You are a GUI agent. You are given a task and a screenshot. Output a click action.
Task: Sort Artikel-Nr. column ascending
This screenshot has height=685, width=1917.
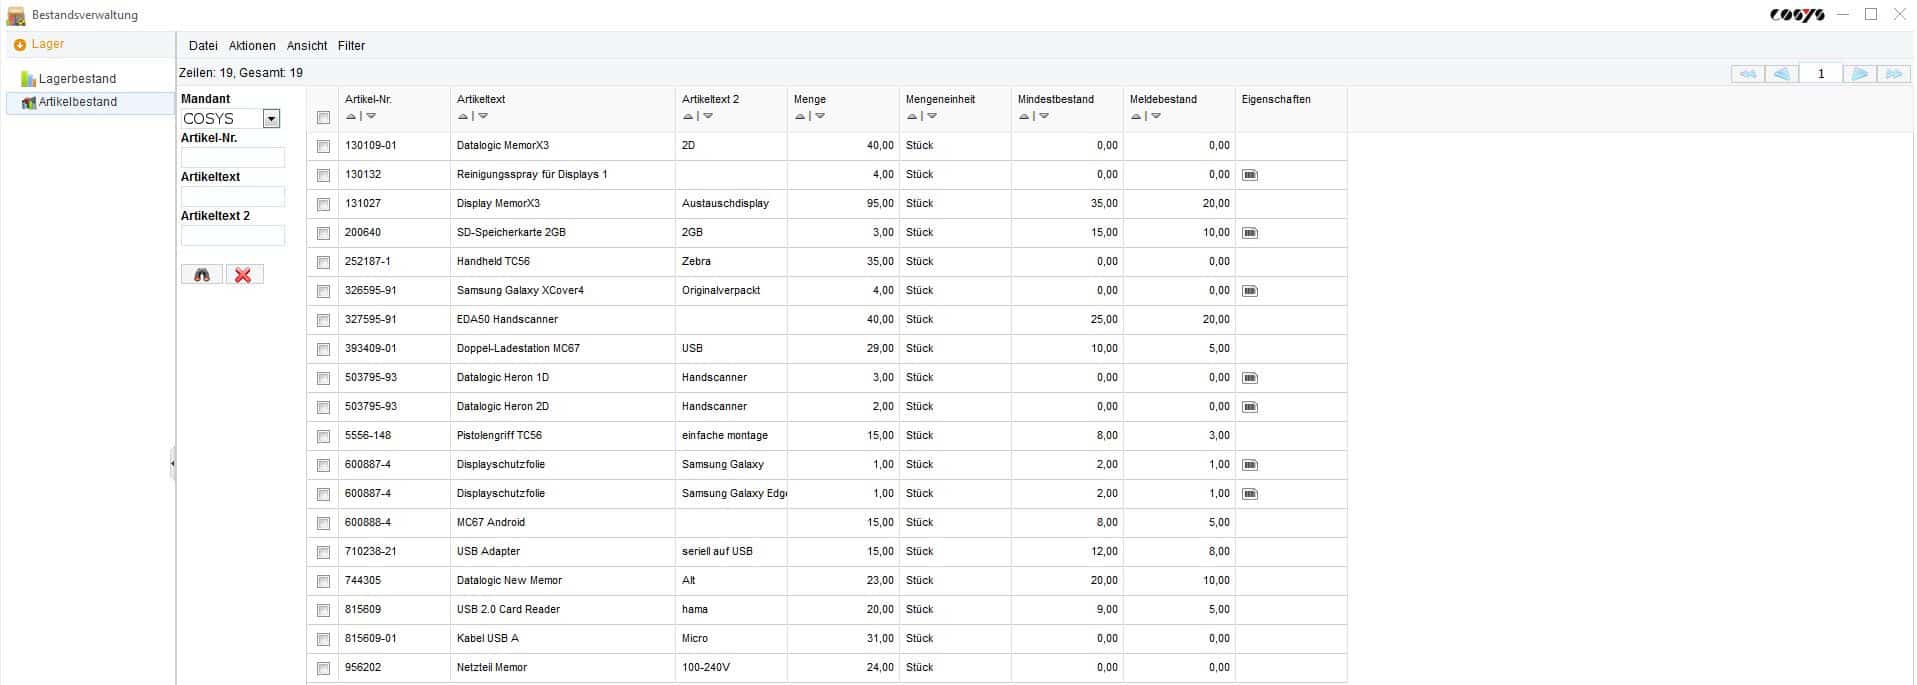pos(351,116)
